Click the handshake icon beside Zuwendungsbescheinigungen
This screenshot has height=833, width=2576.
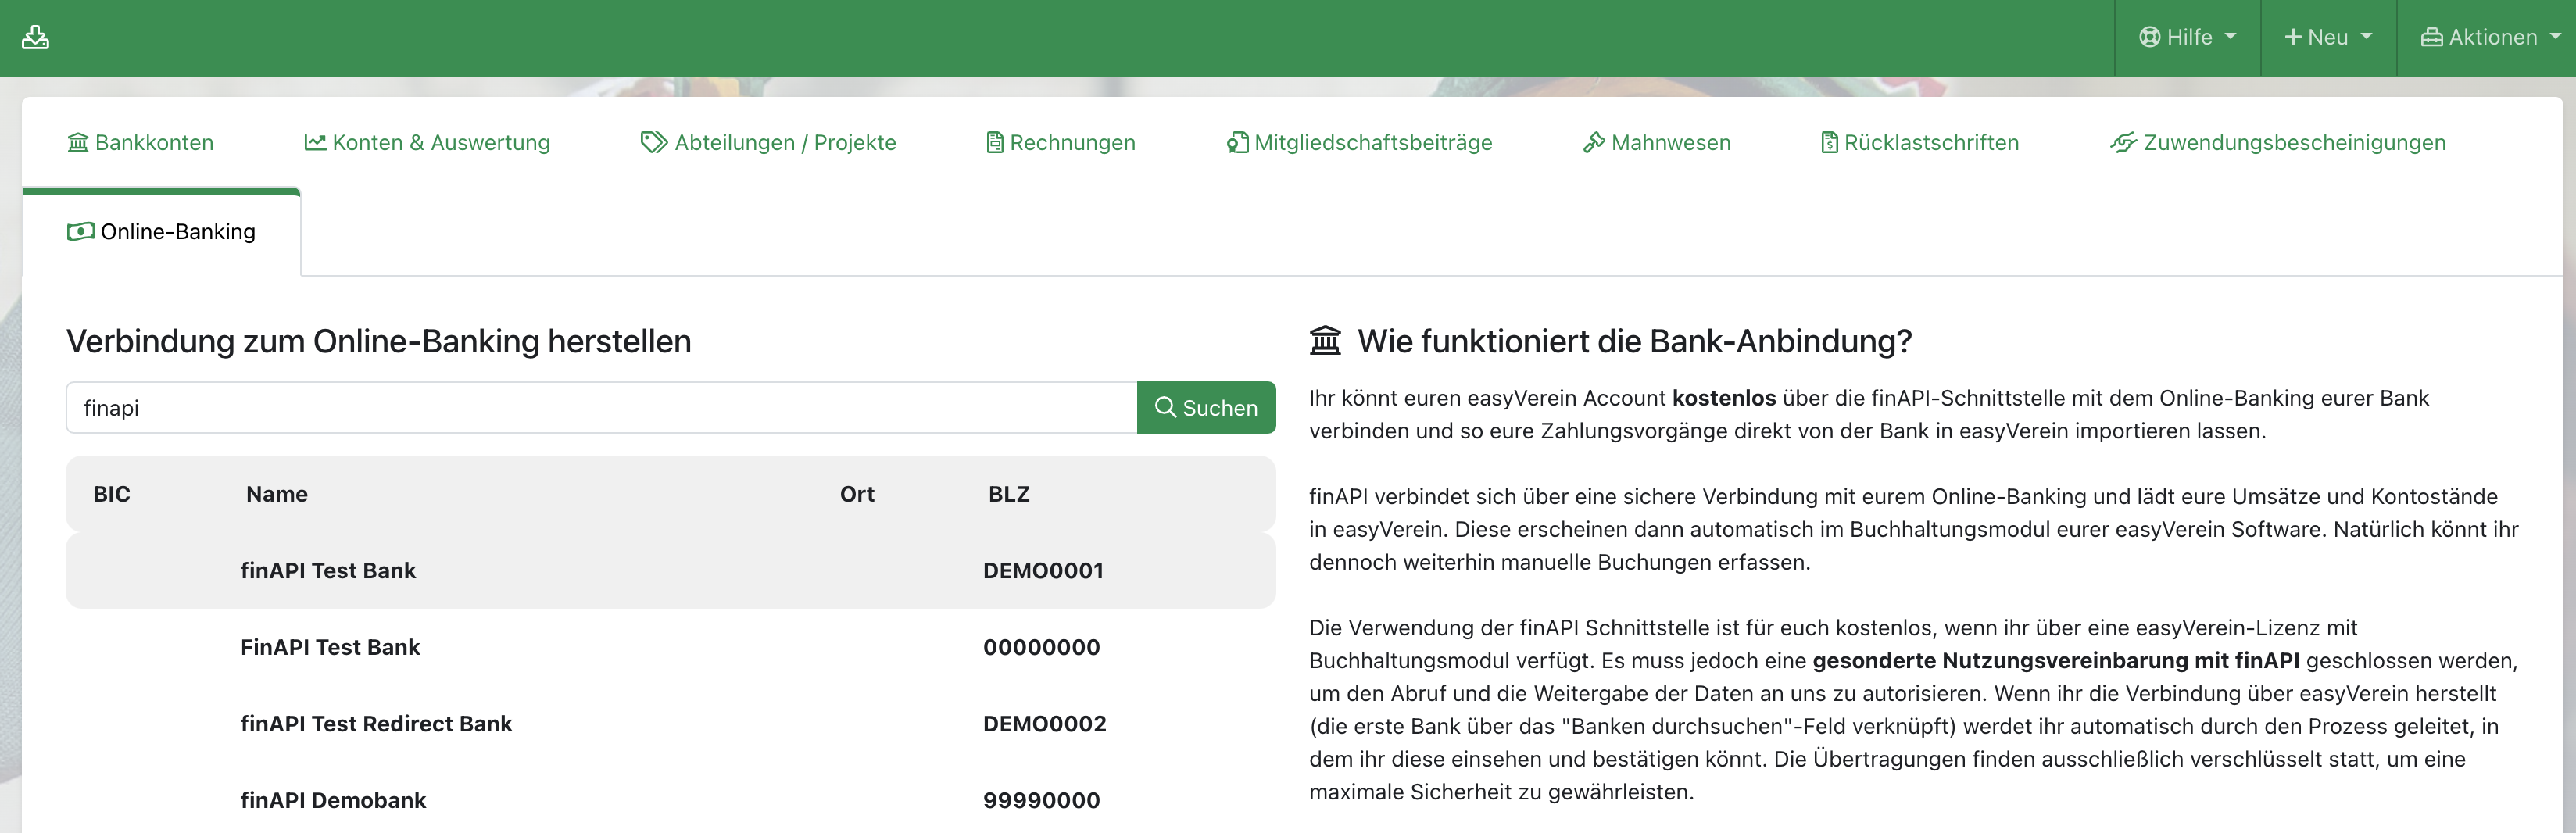2124,142
